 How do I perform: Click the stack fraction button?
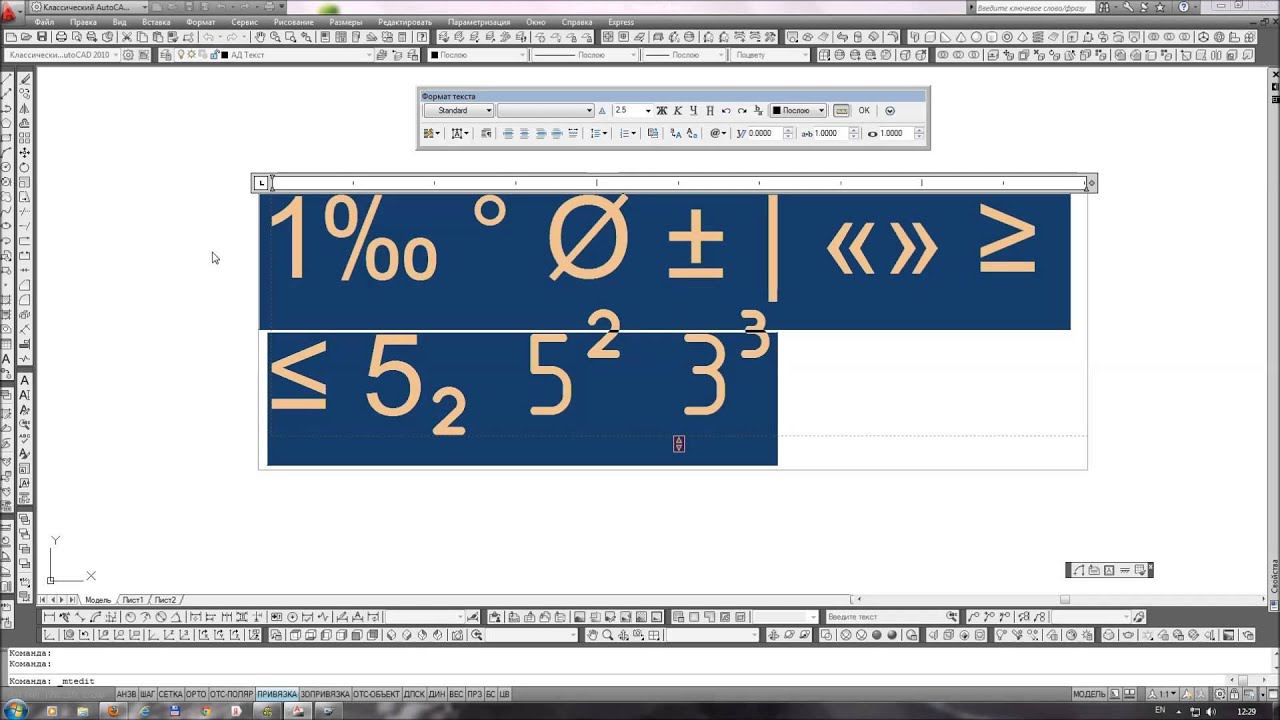coord(759,111)
